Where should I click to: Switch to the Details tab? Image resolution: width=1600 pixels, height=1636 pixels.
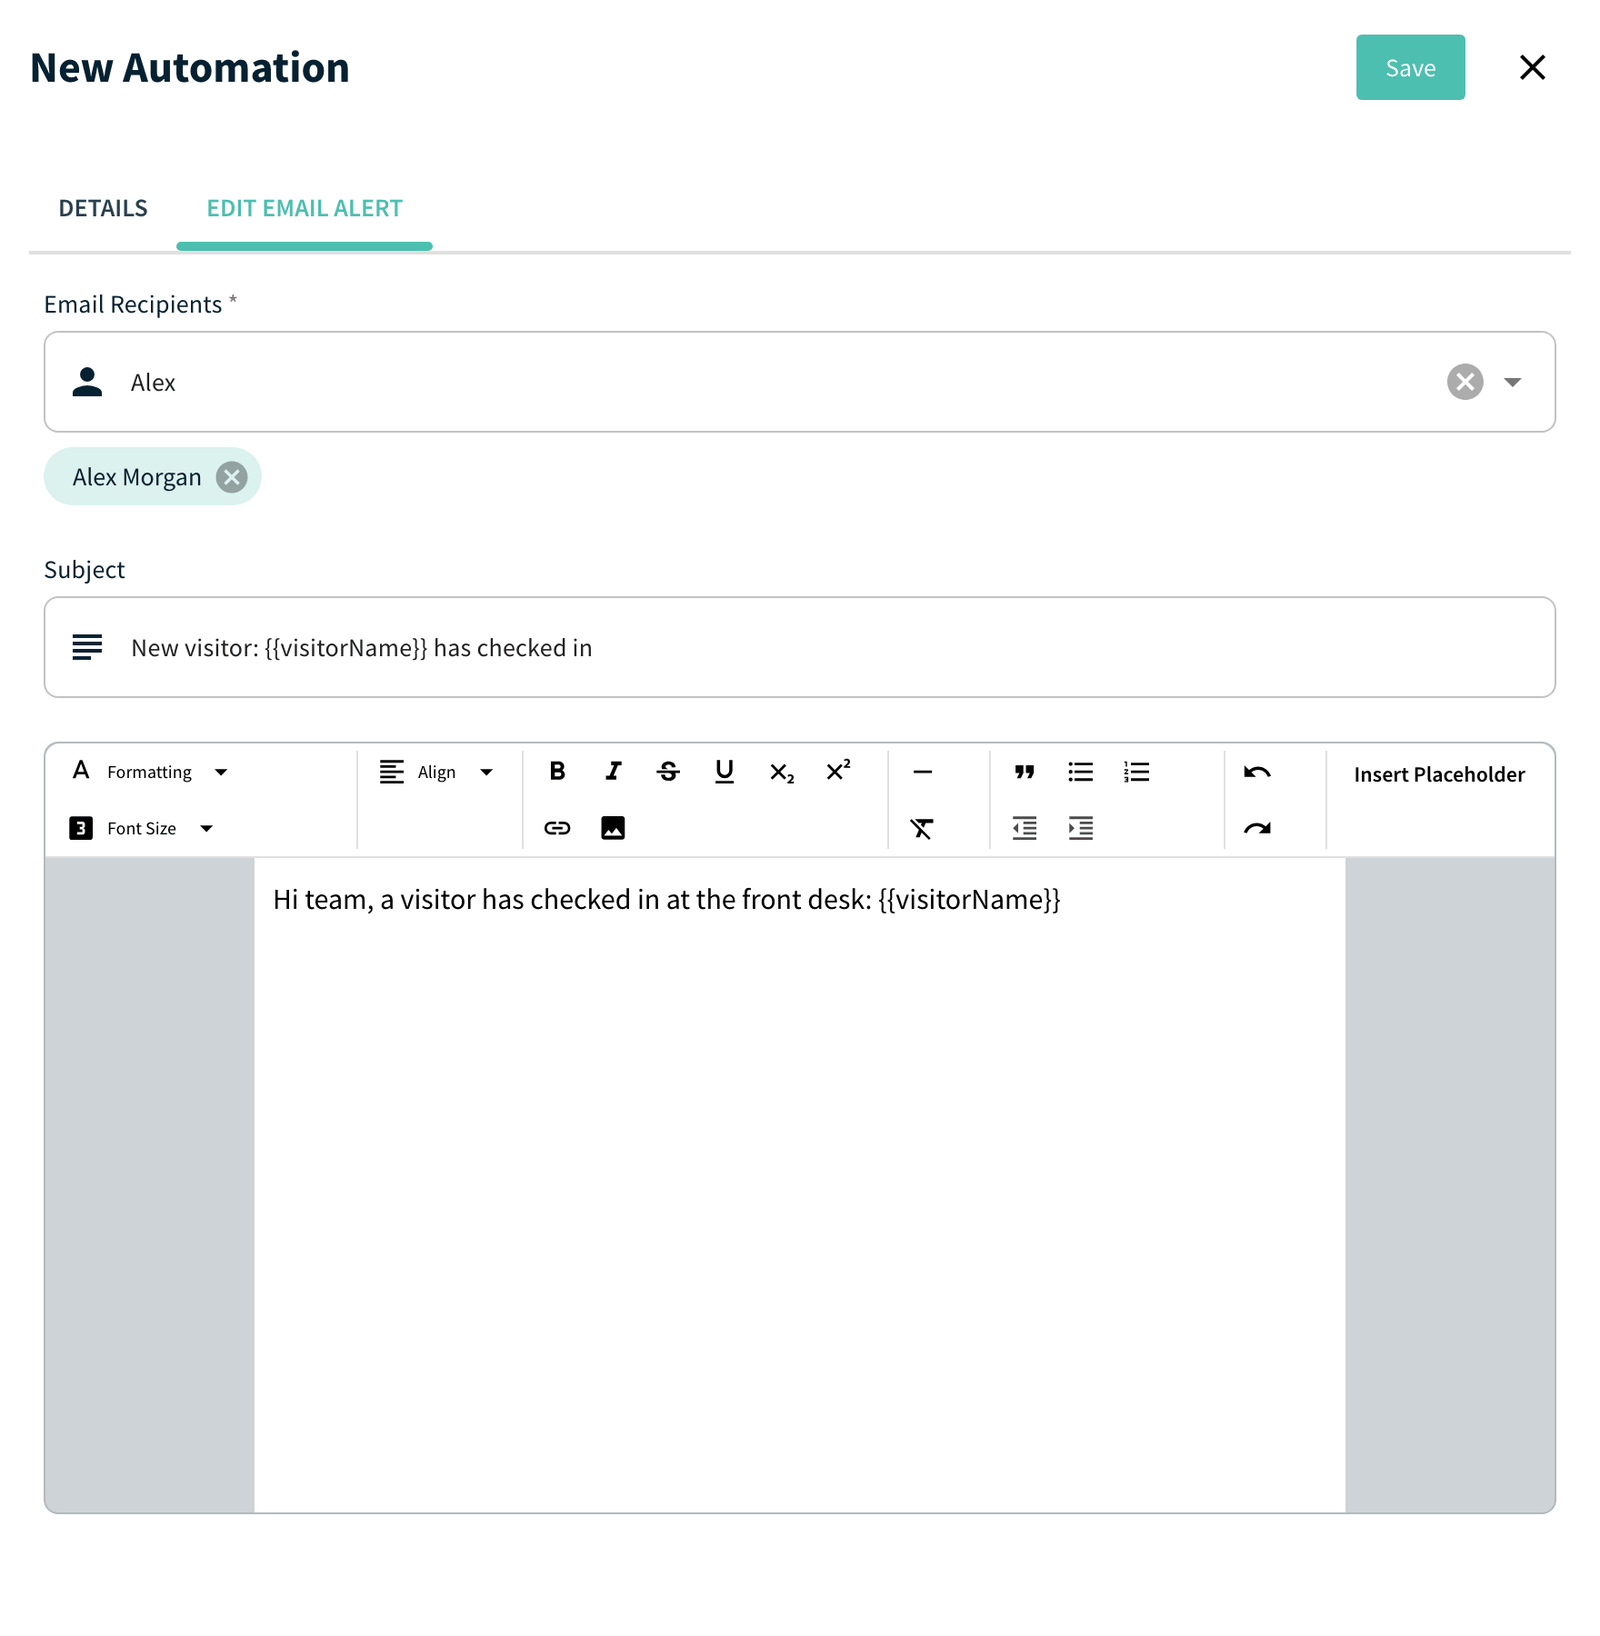[x=103, y=208]
